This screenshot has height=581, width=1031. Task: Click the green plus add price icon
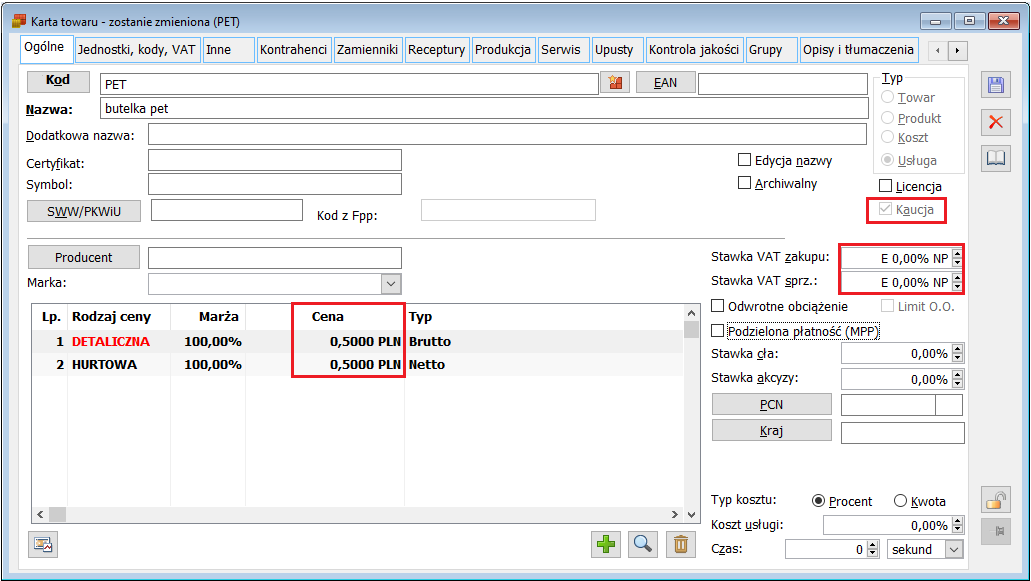(x=606, y=544)
